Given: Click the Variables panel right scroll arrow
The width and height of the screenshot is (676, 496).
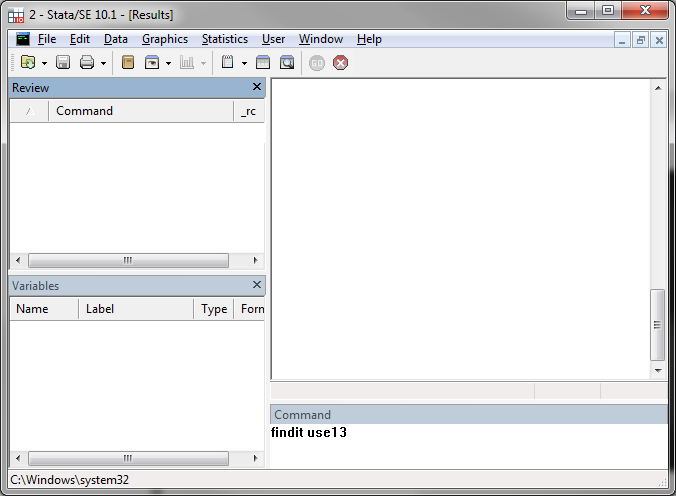Looking at the screenshot, I should (255, 458).
